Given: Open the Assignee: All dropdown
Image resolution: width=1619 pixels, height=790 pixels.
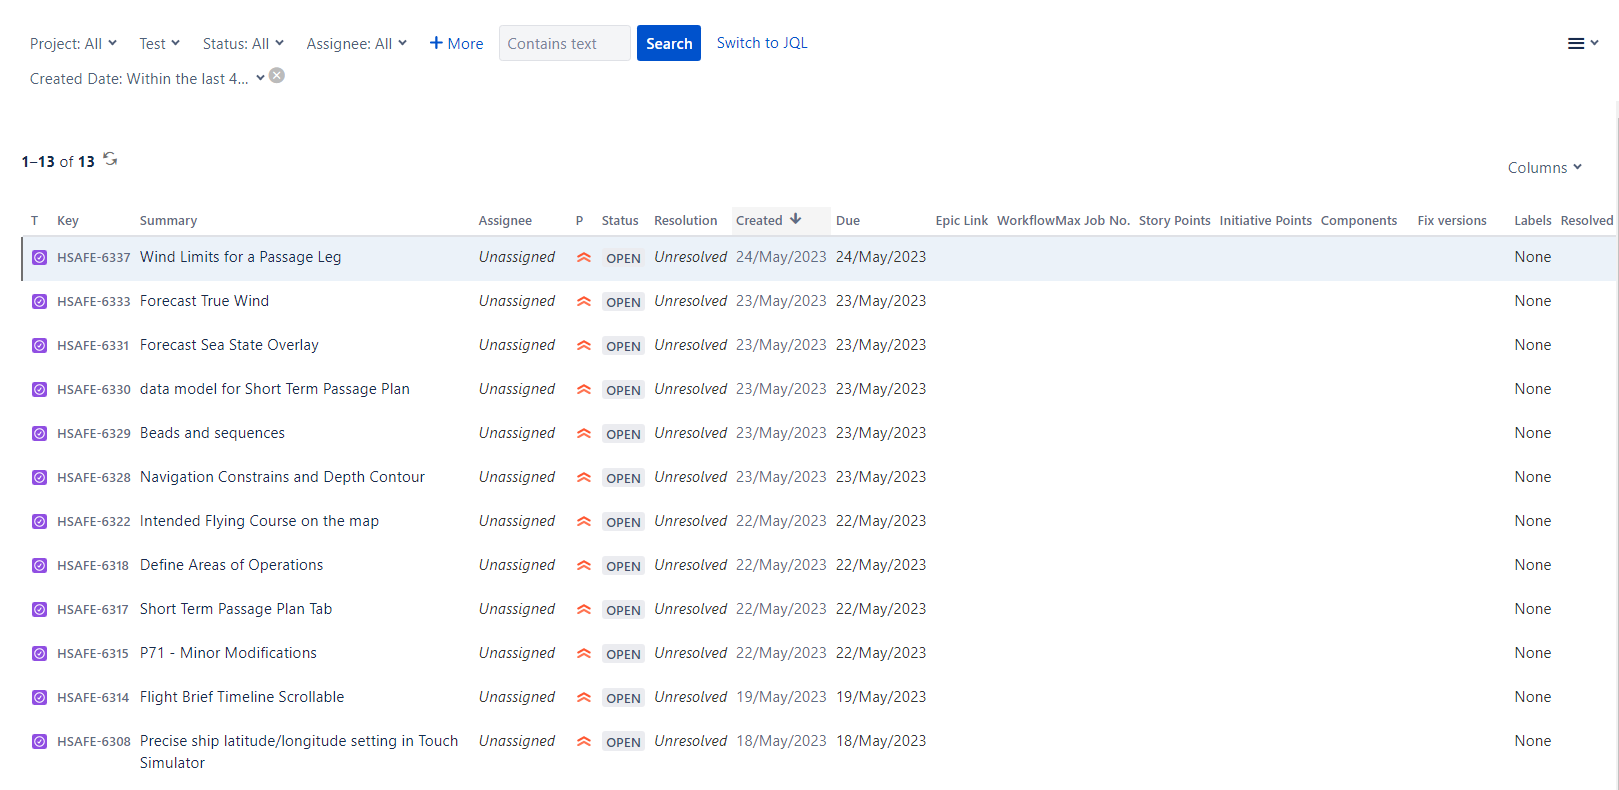Looking at the screenshot, I should tap(356, 43).
